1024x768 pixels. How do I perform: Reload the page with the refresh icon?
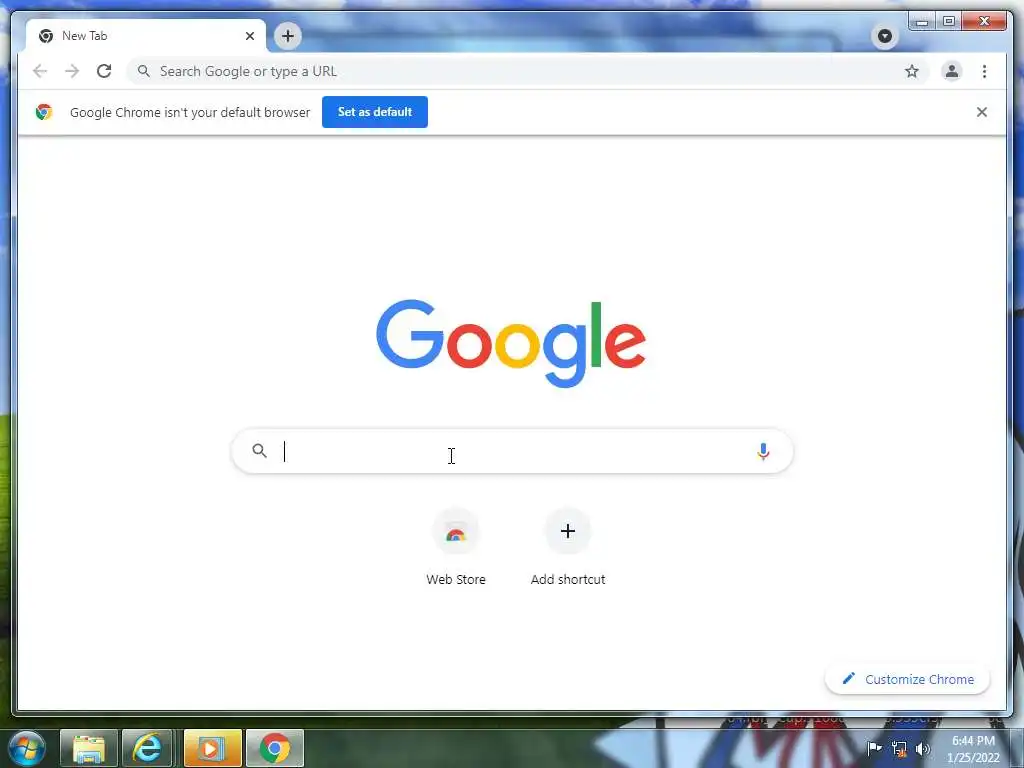click(104, 71)
